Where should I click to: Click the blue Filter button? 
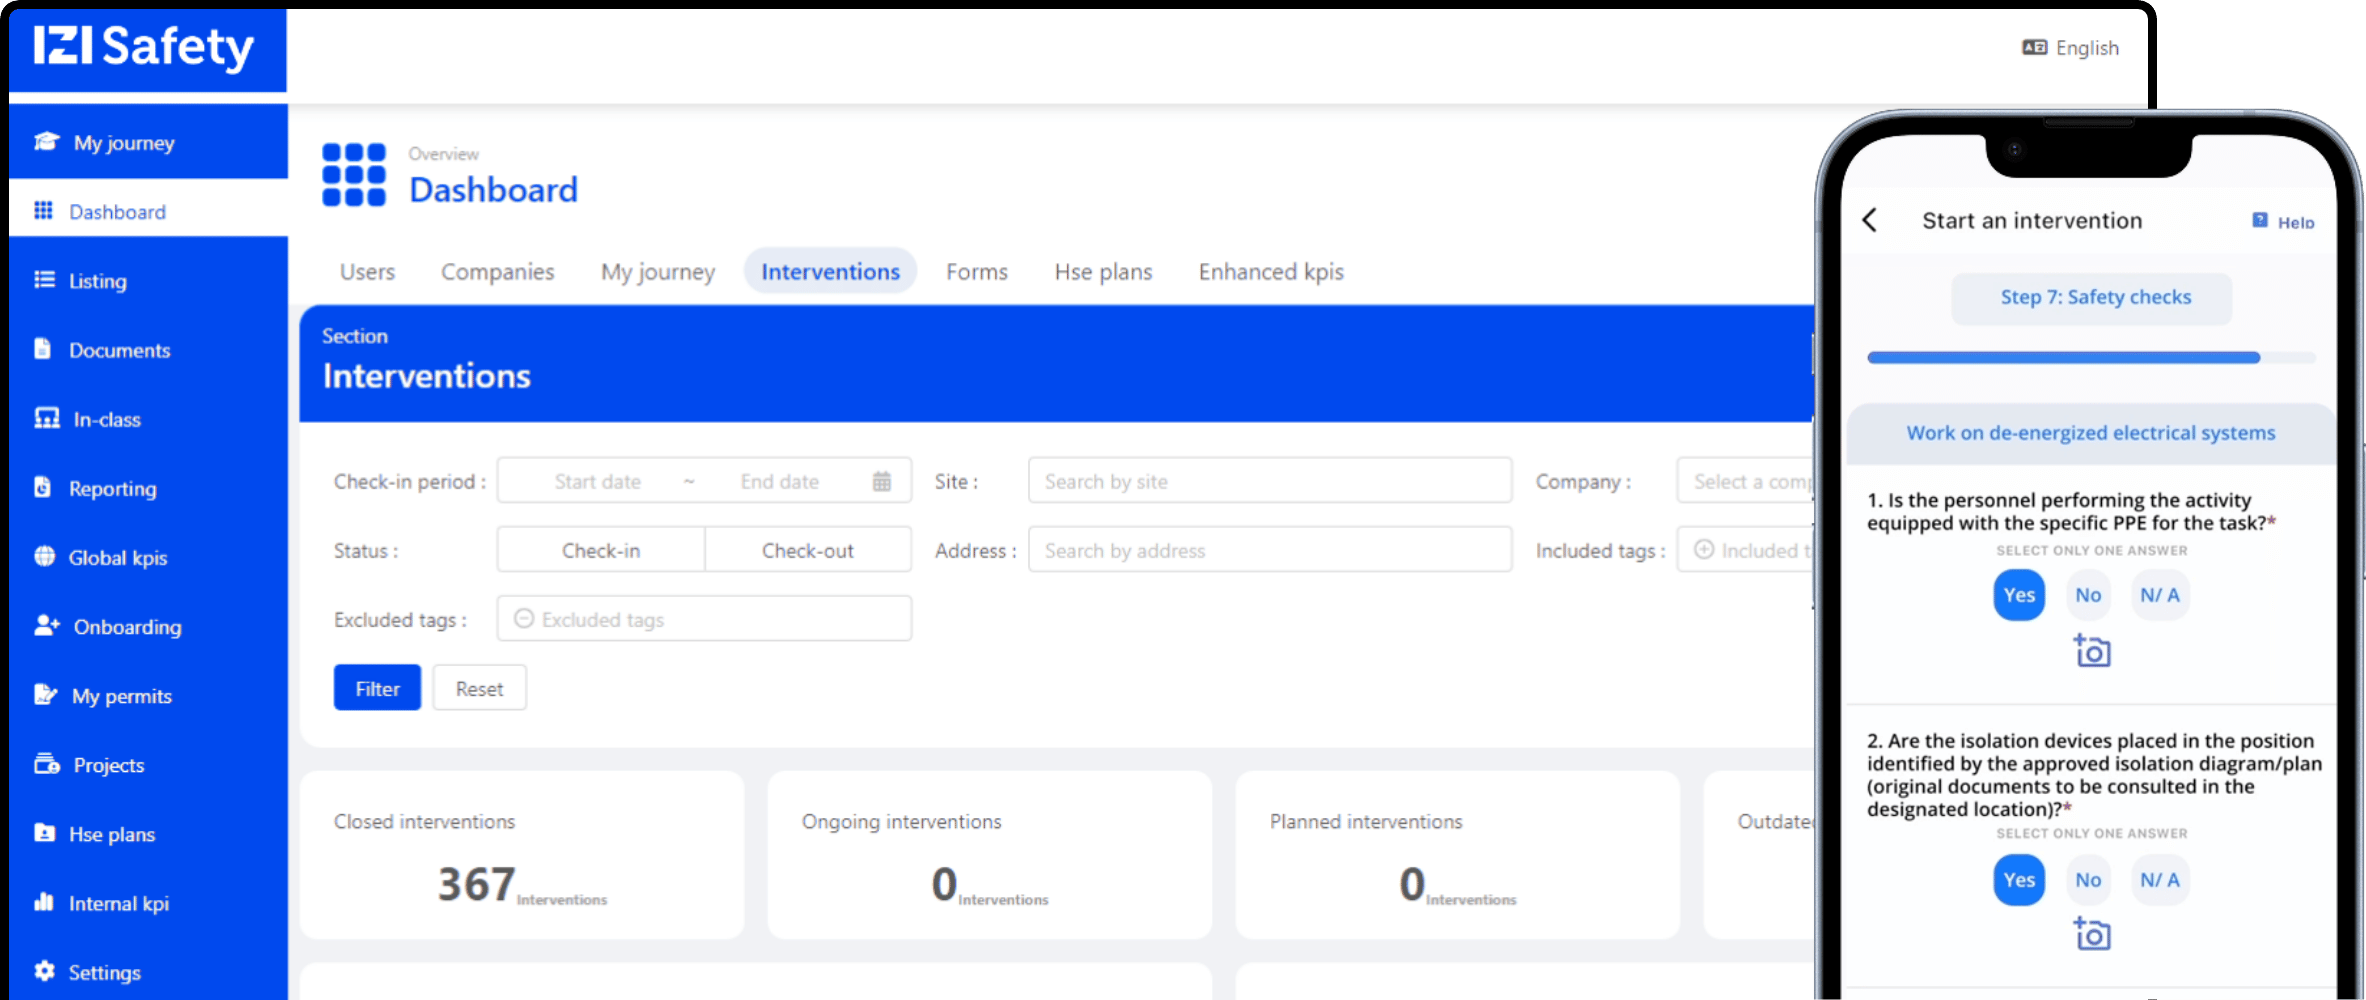pyautogui.click(x=377, y=688)
